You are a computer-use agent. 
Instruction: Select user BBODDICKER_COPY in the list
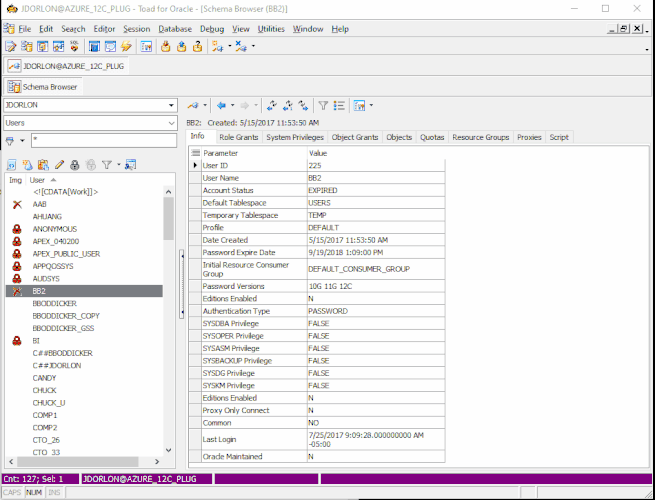point(66,316)
